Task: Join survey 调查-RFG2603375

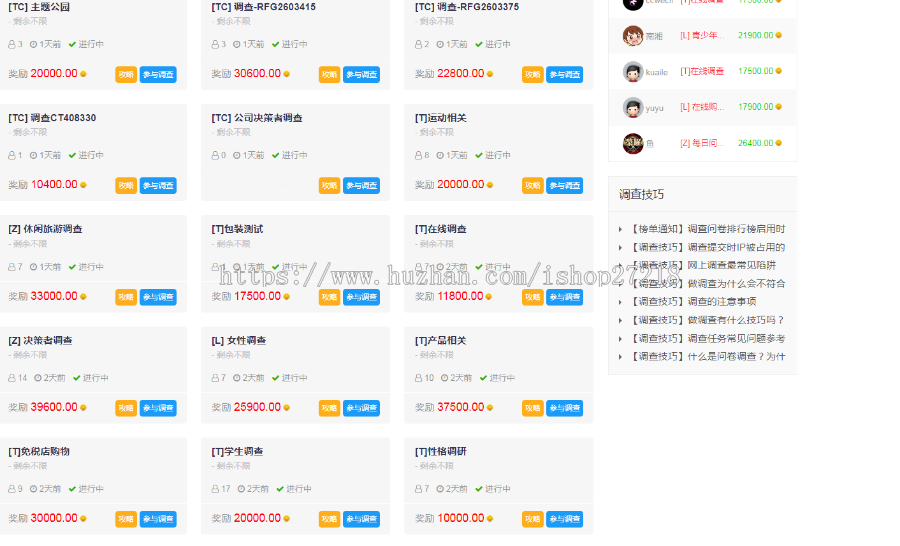Action: pyautogui.click(x=565, y=75)
